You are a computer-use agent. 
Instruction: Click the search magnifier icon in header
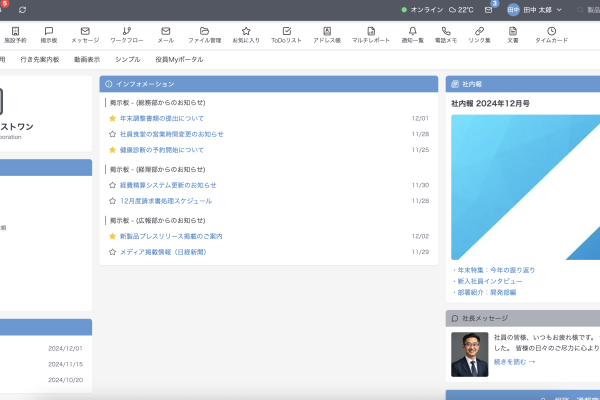tap(580, 10)
